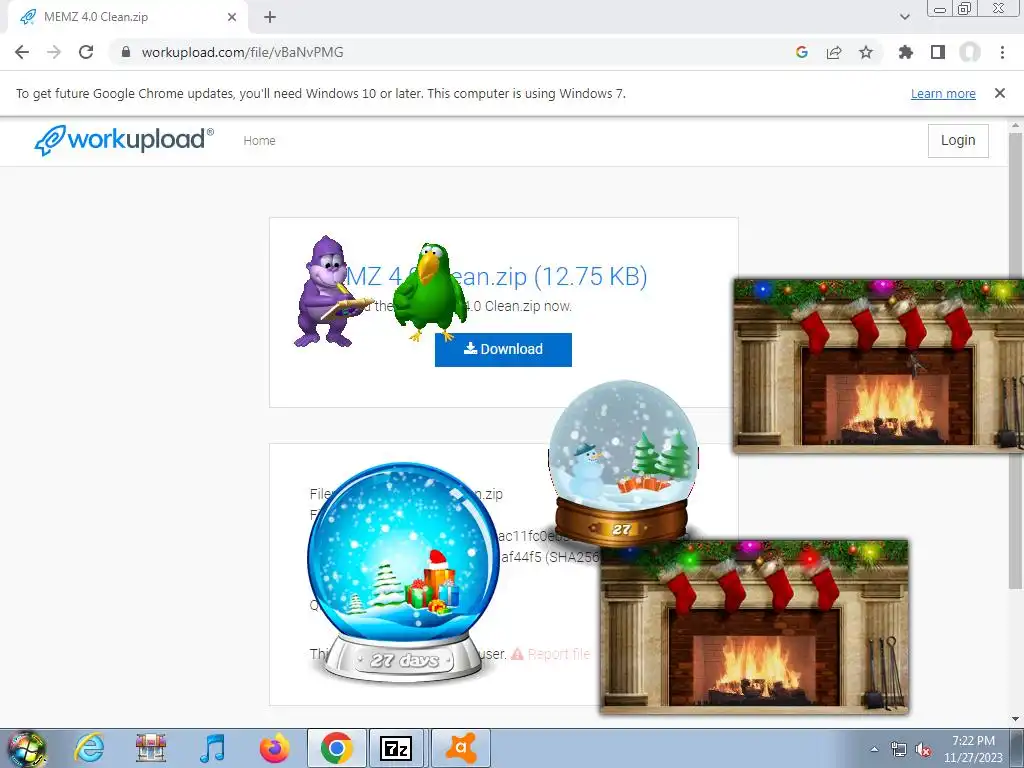Launch Firefox from the taskbar
The height and width of the screenshot is (768, 1024).
[274, 748]
